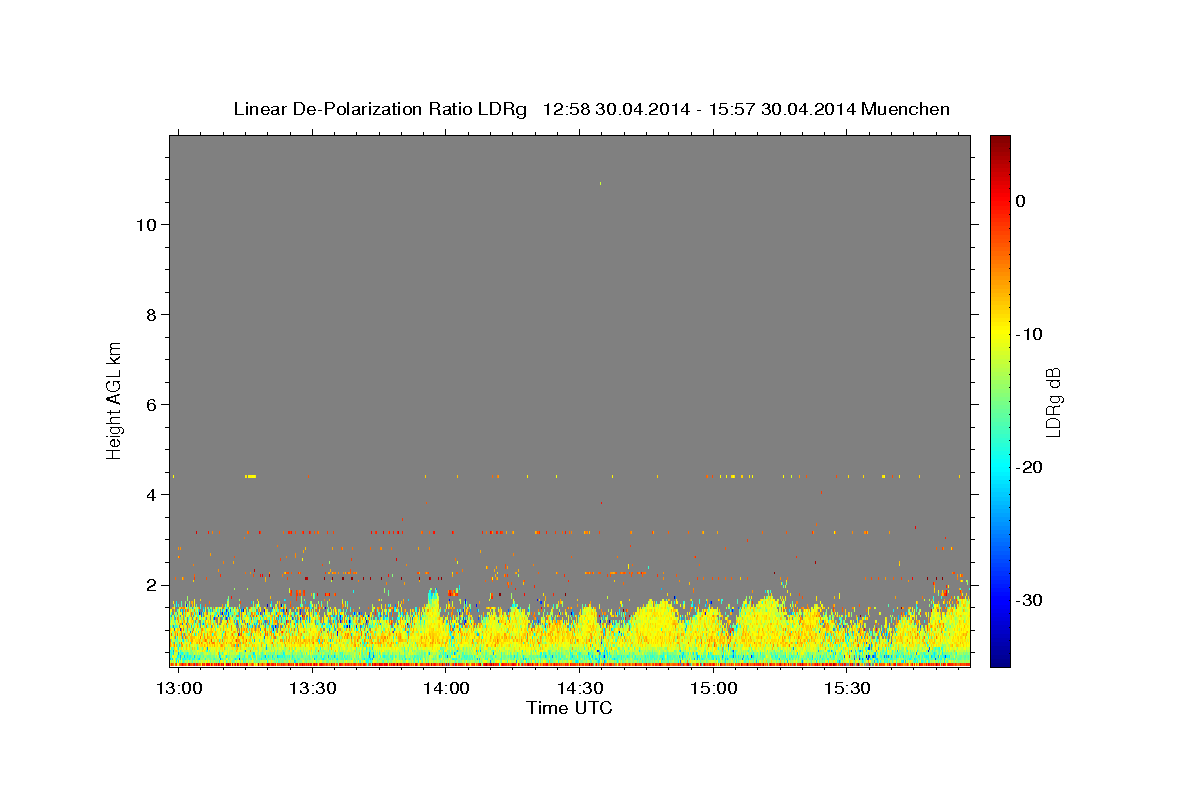Click the 14:30 time tick label
The image size is (1200, 800).
pos(580,689)
